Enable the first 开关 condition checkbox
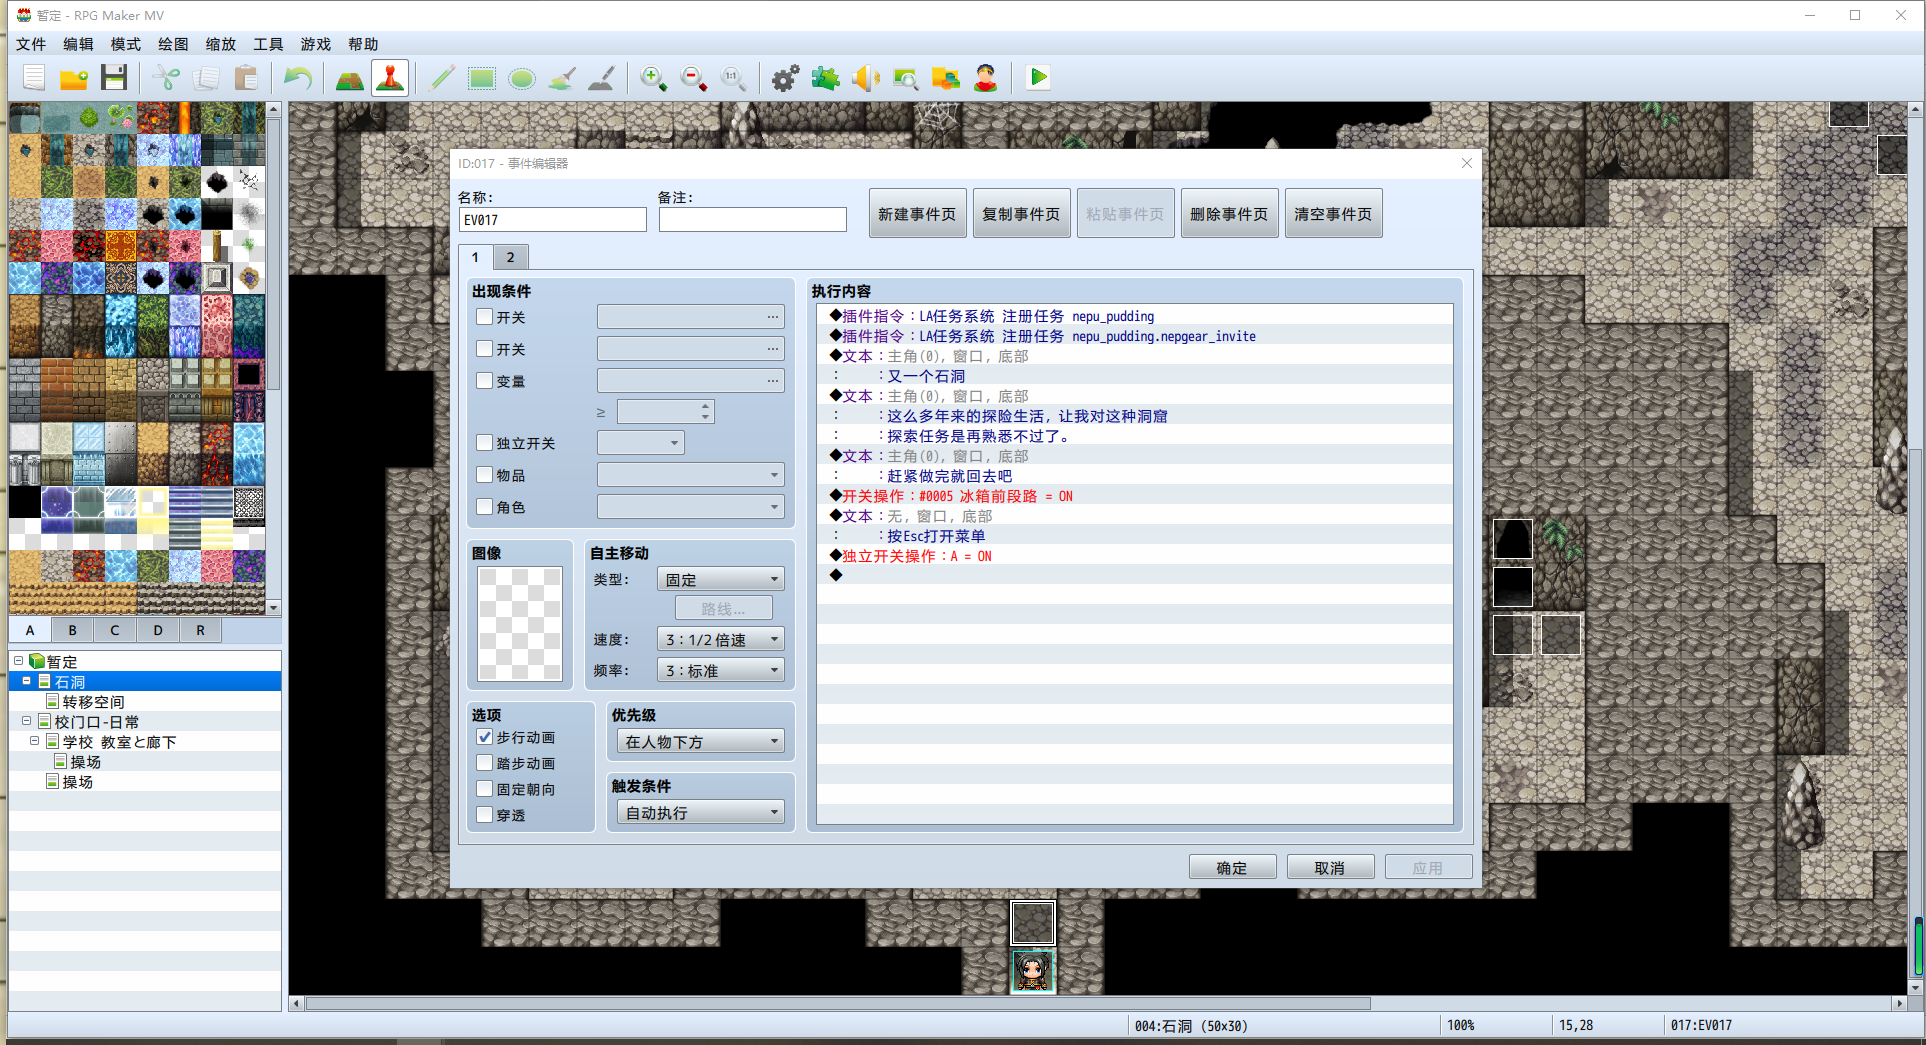 (485, 317)
